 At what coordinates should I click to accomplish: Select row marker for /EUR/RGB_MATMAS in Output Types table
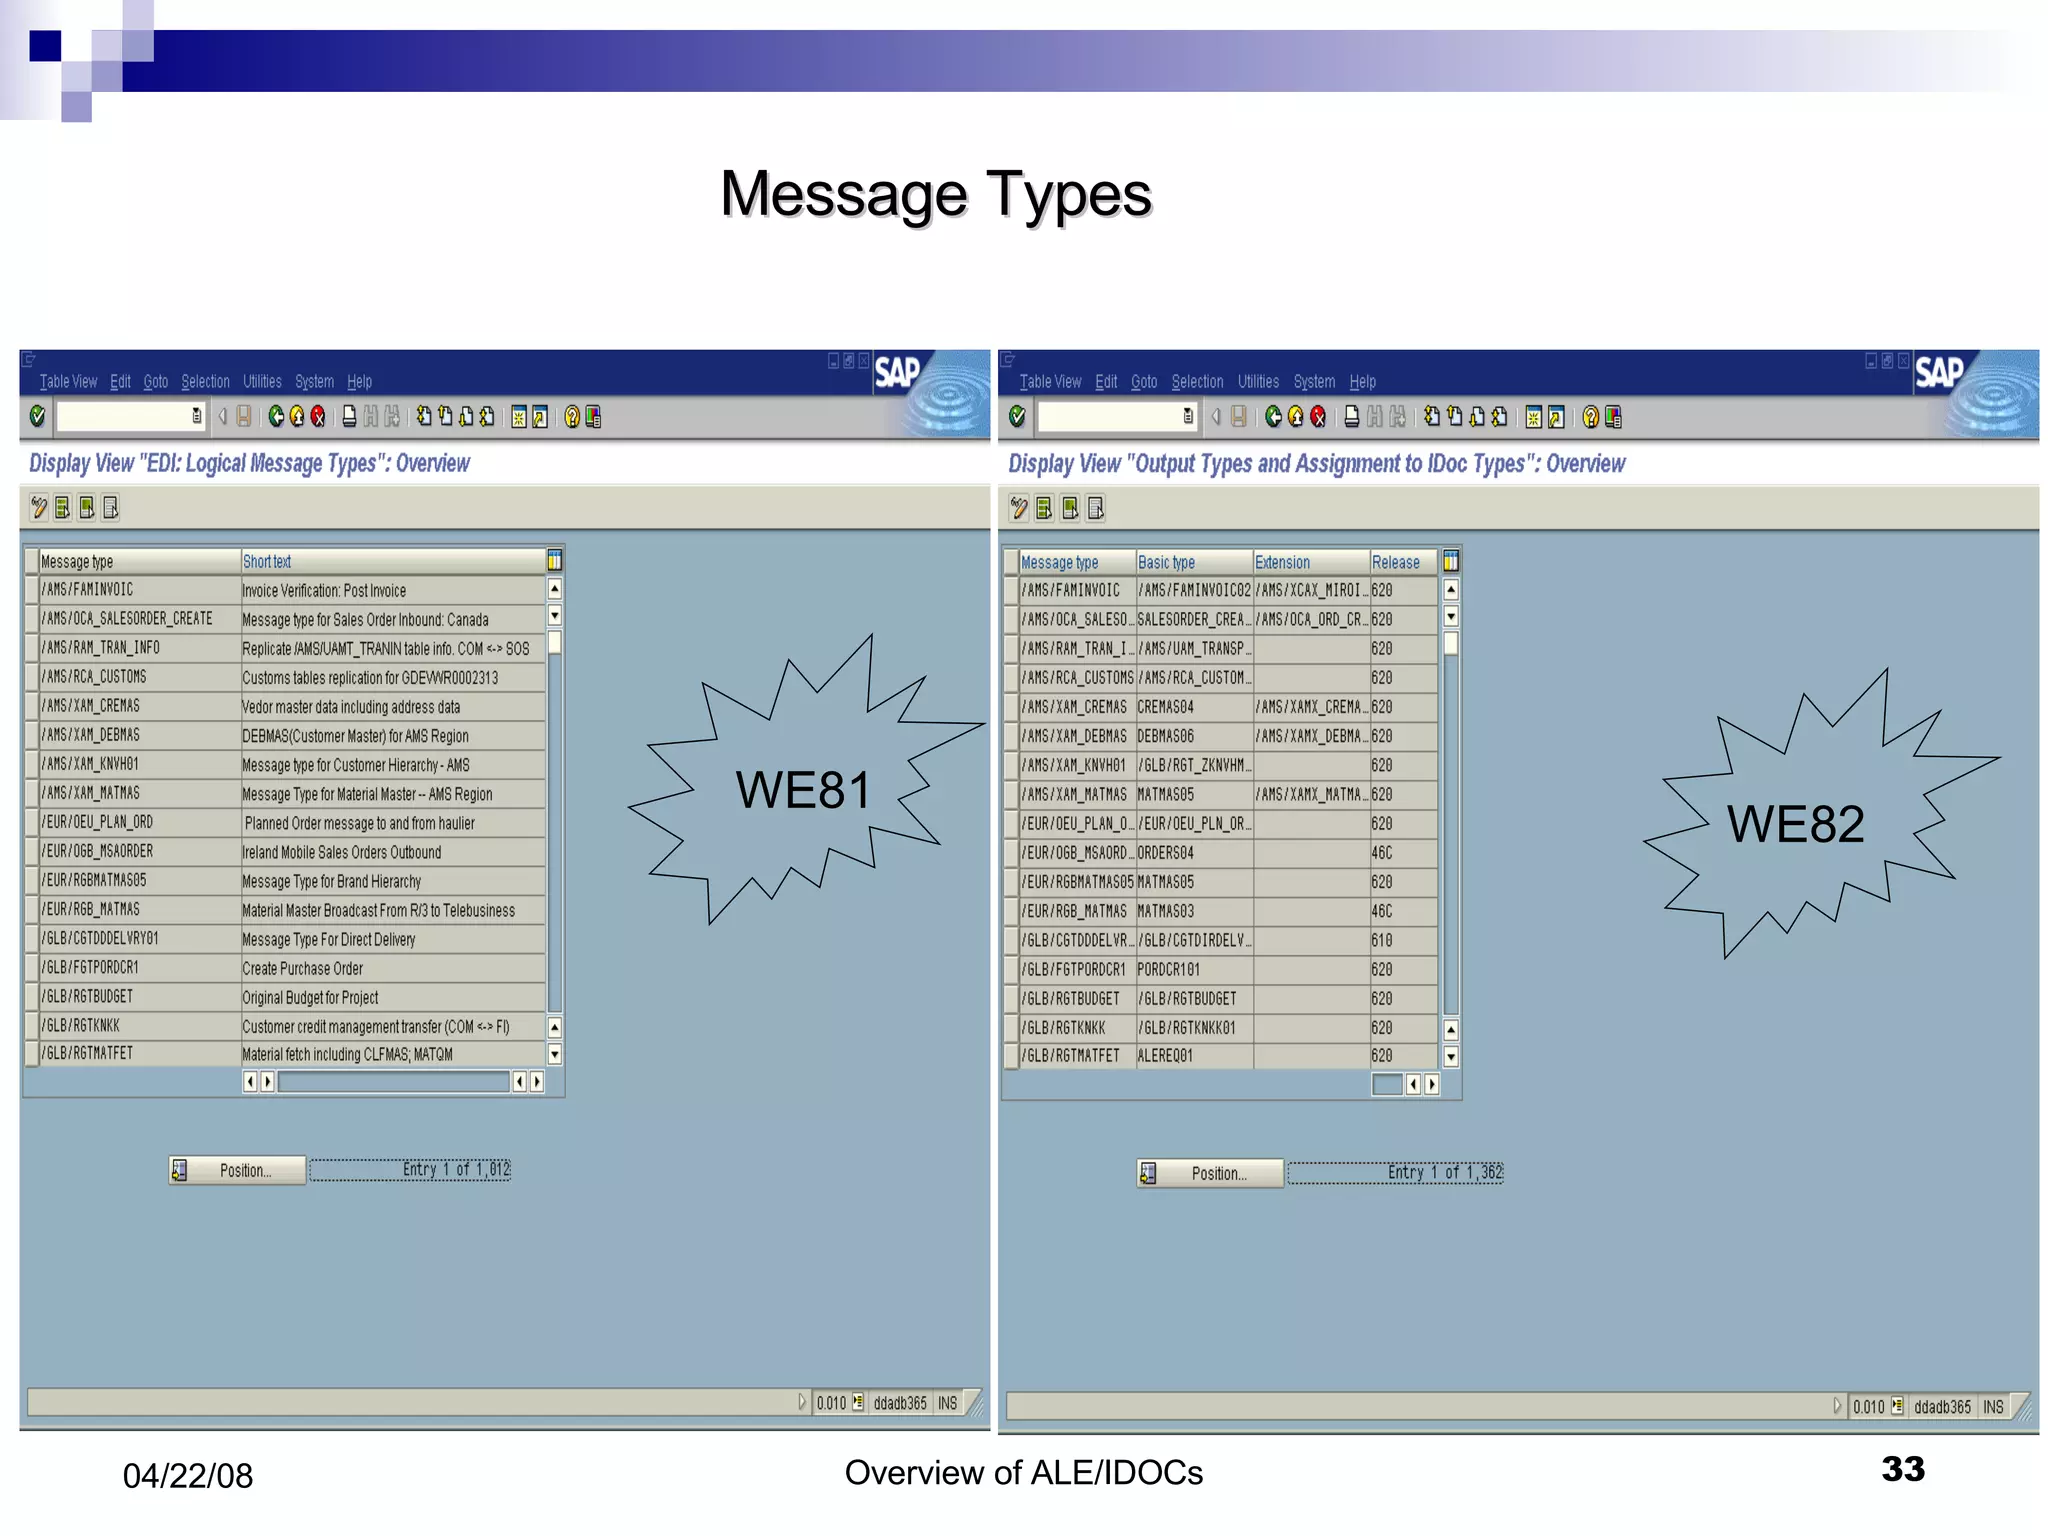point(1012,911)
